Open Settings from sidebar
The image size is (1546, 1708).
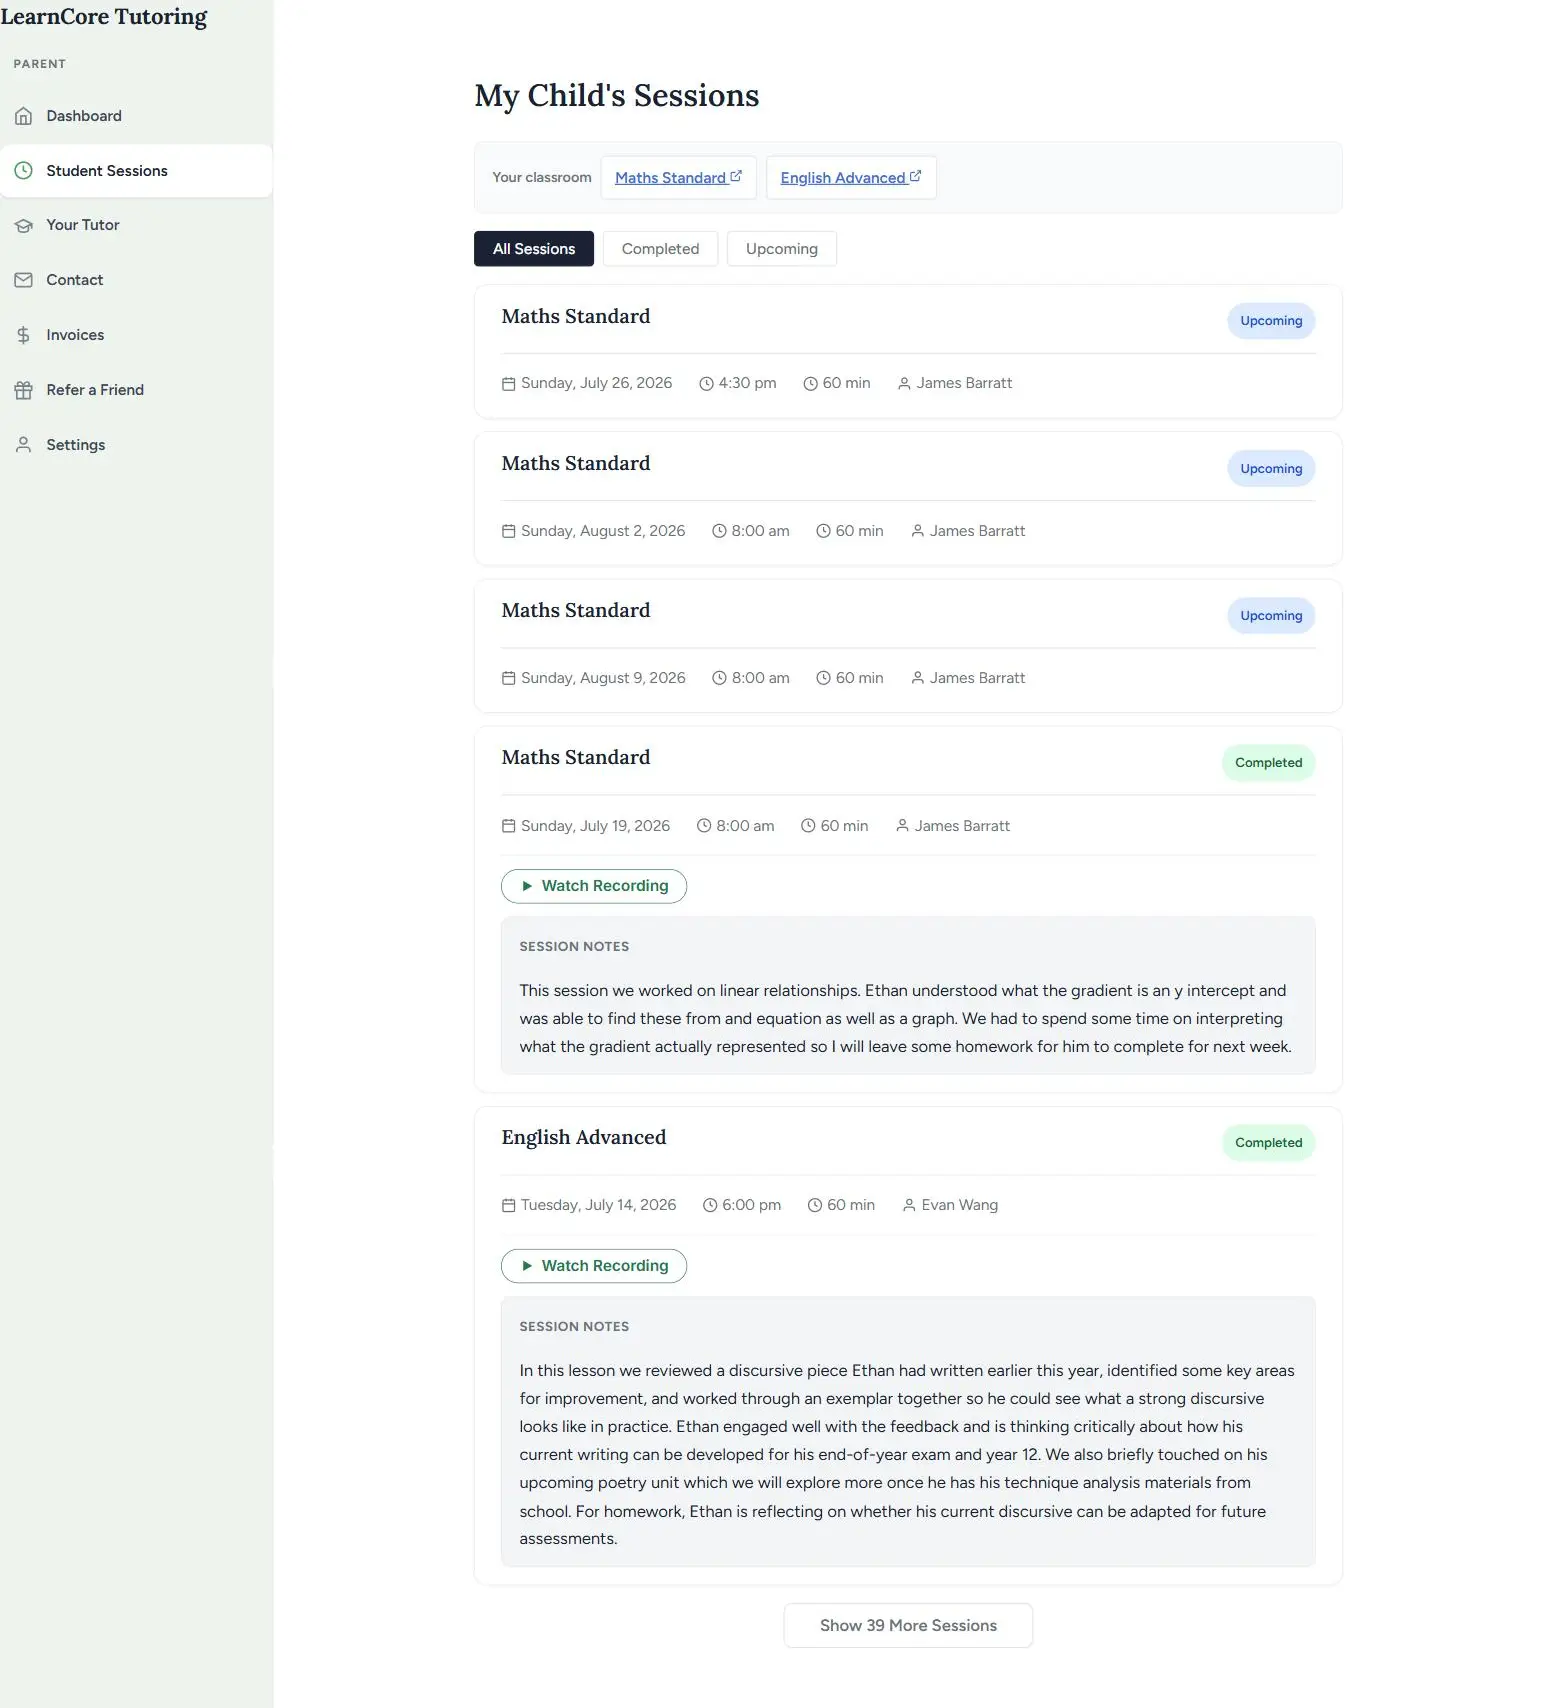pyautogui.click(x=136, y=445)
